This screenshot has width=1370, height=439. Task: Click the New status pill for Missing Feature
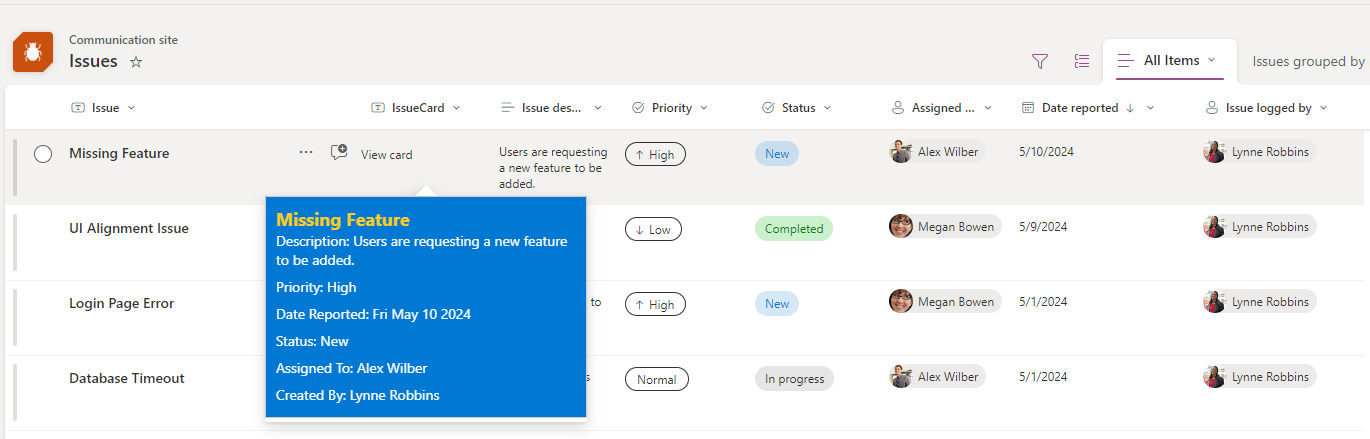[x=777, y=154]
